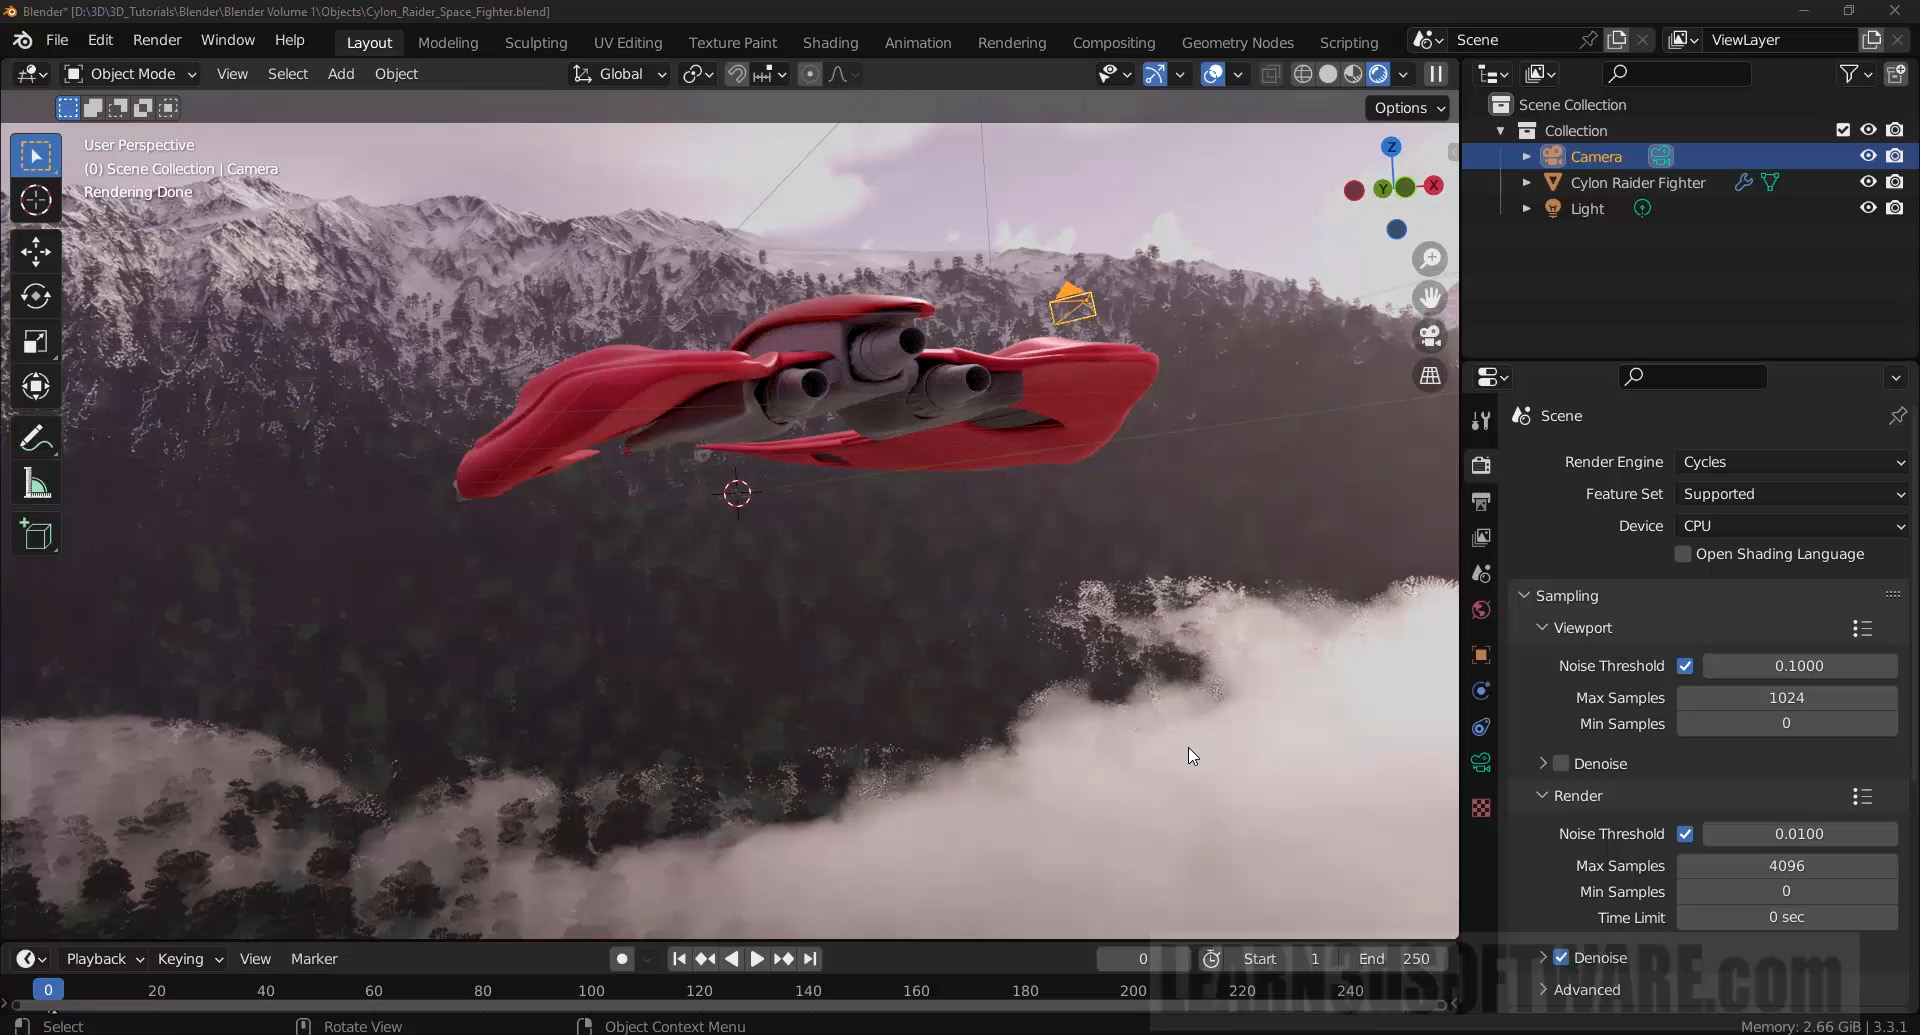Open the World properties tab
This screenshot has height=1035, width=1920.
(1481, 610)
